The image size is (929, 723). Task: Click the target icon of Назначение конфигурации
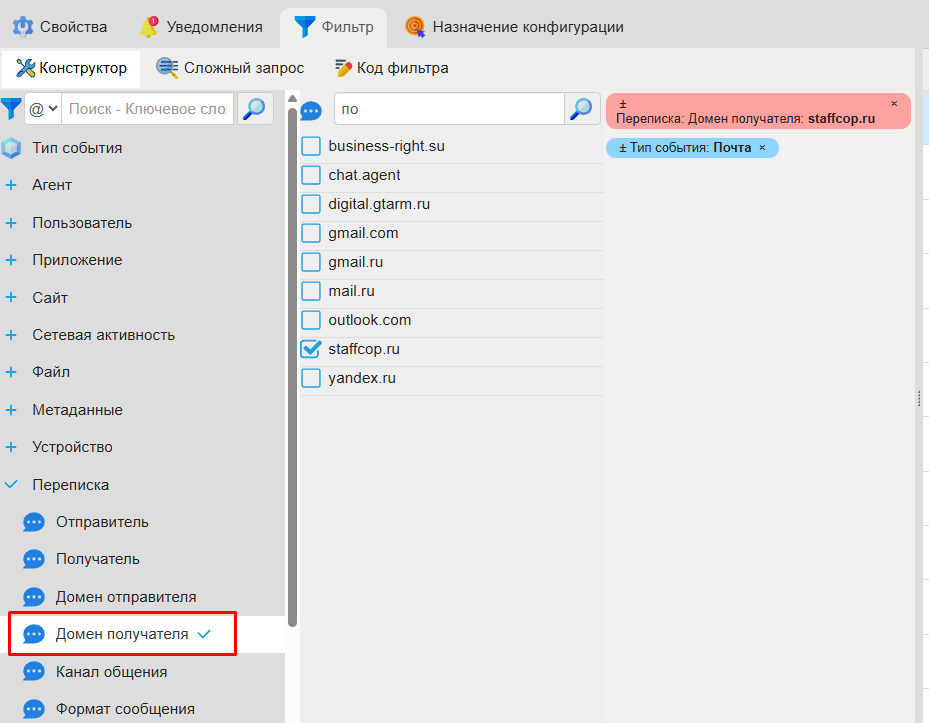[415, 27]
